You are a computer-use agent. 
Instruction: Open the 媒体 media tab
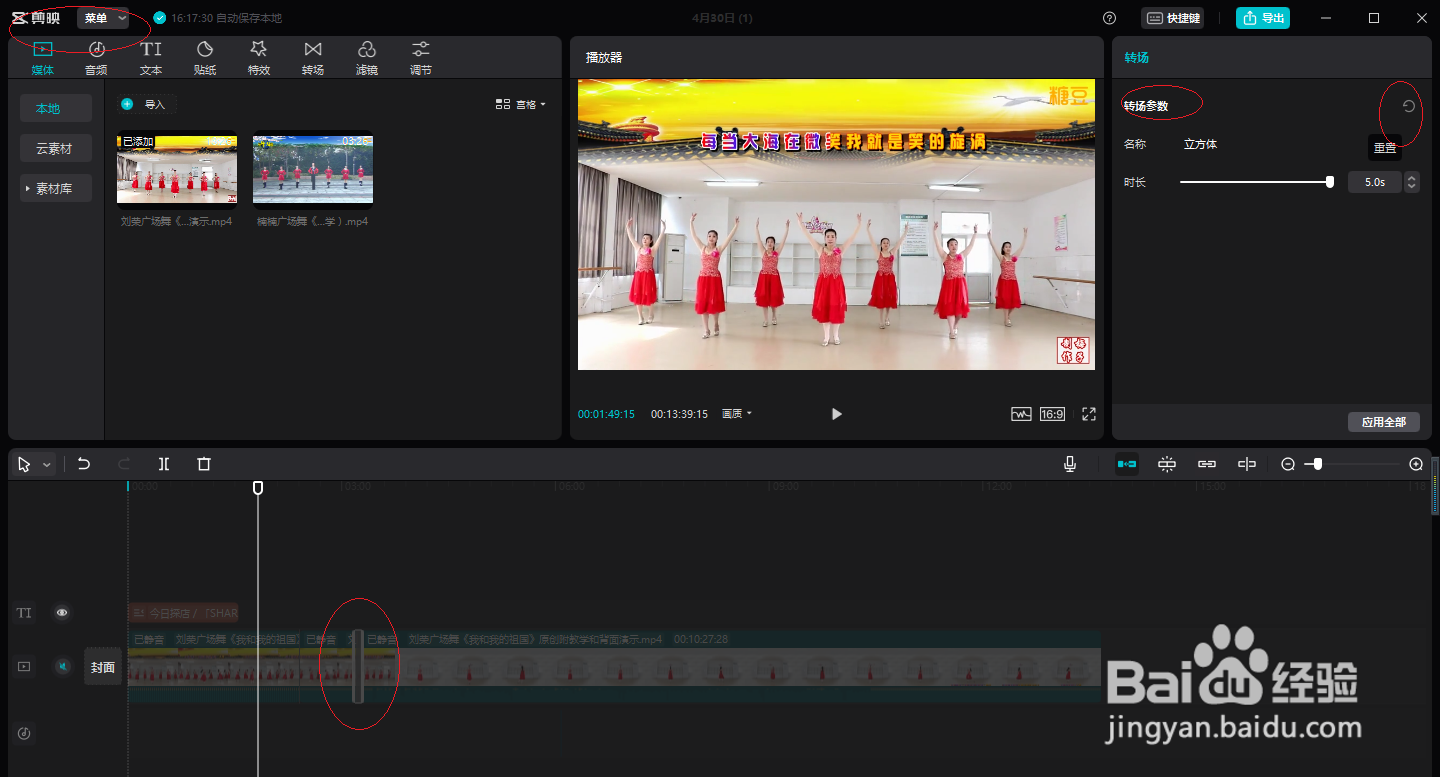(43, 58)
